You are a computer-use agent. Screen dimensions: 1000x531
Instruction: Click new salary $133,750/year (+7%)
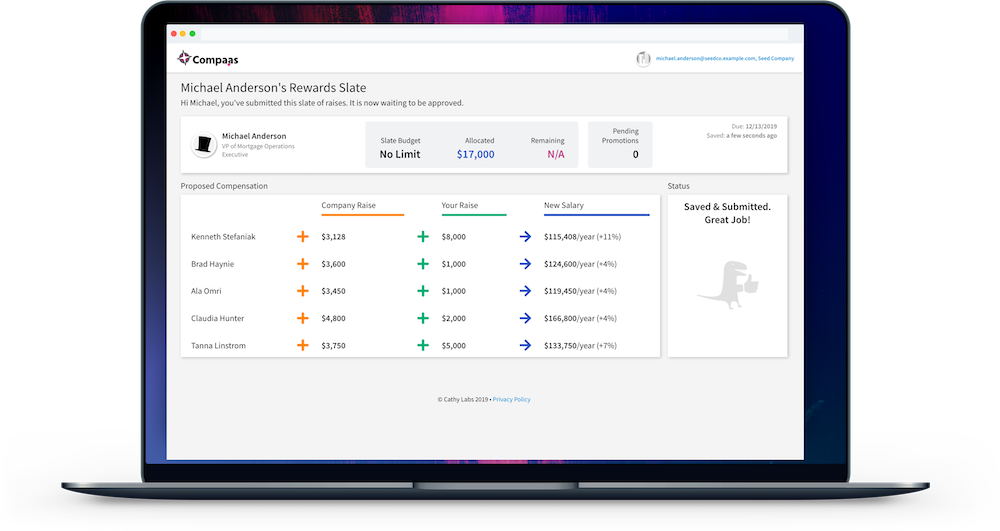[580, 346]
